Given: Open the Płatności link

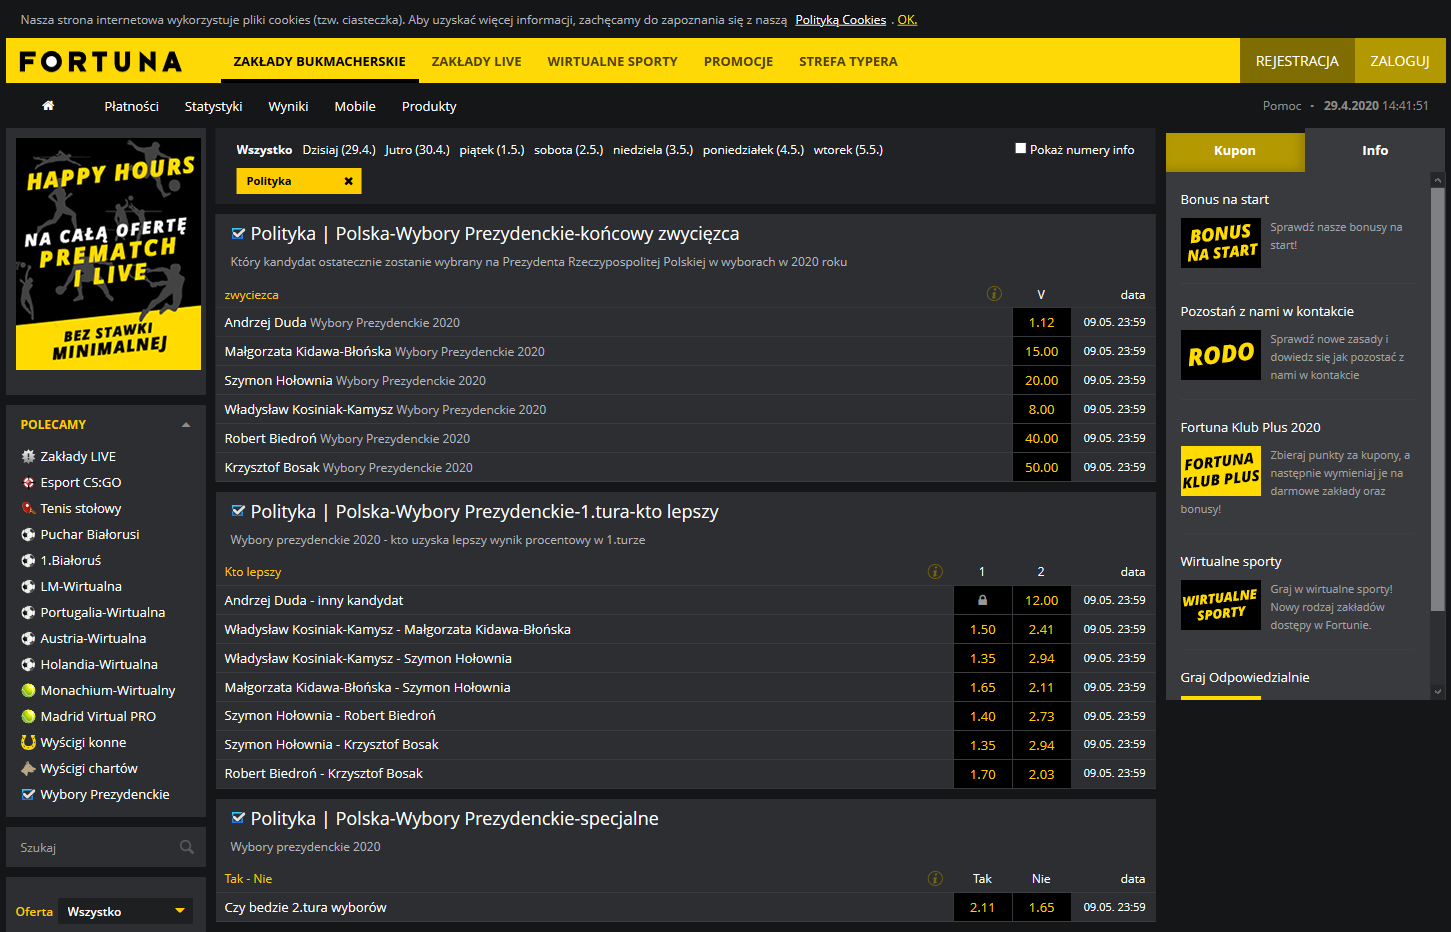Looking at the screenshot, I should coord(131,106).
